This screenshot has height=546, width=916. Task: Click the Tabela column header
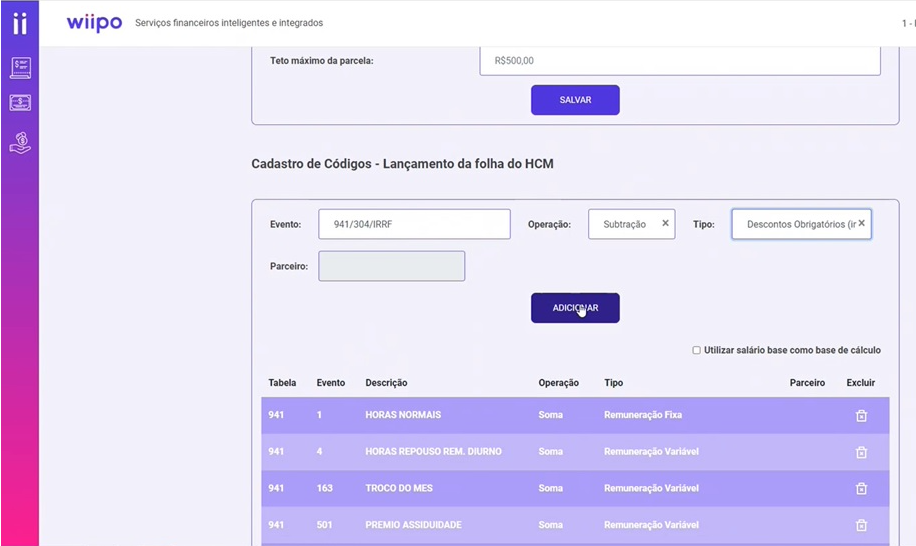coord(282,383)
